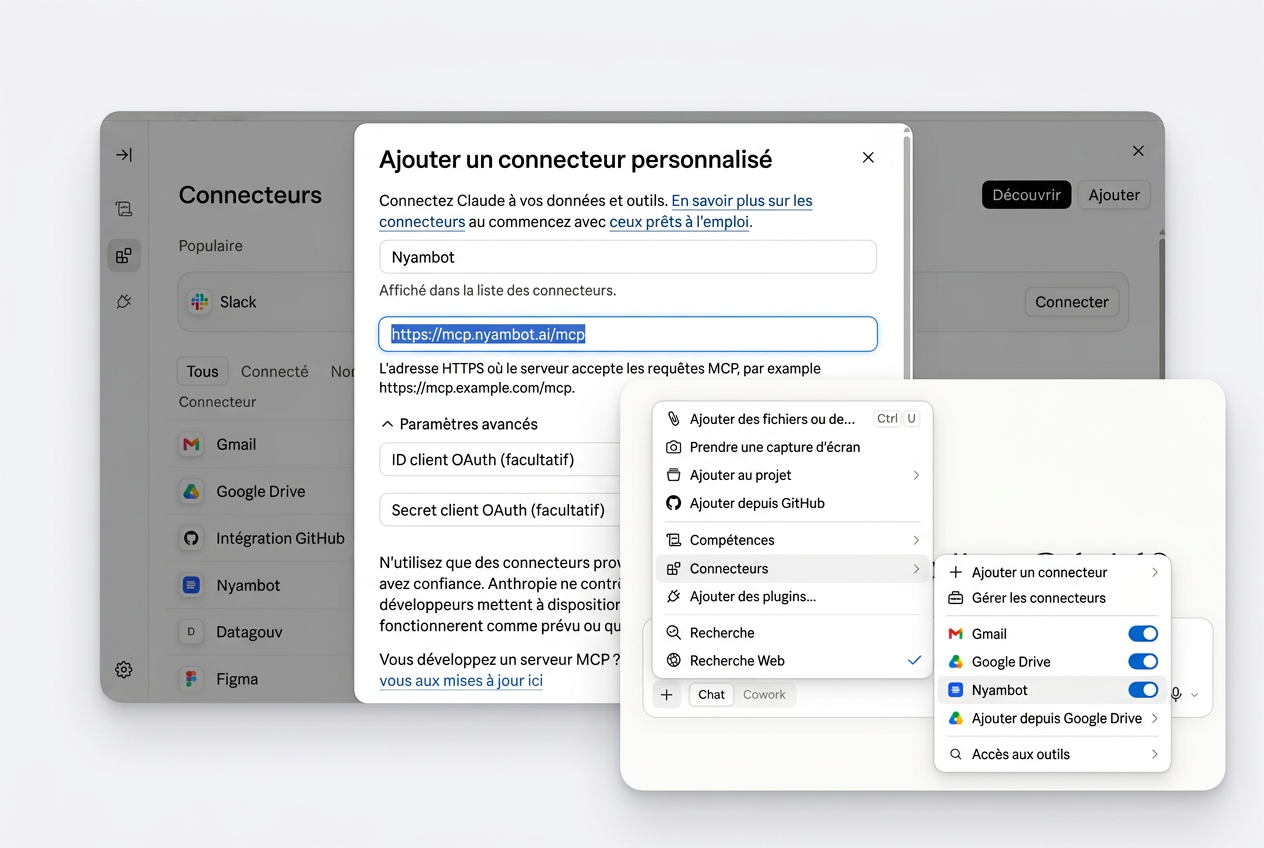Open the dropdown chevron beside the microphone
This screenshot has width=1264, height=848.
click(x=1194, y=695)
